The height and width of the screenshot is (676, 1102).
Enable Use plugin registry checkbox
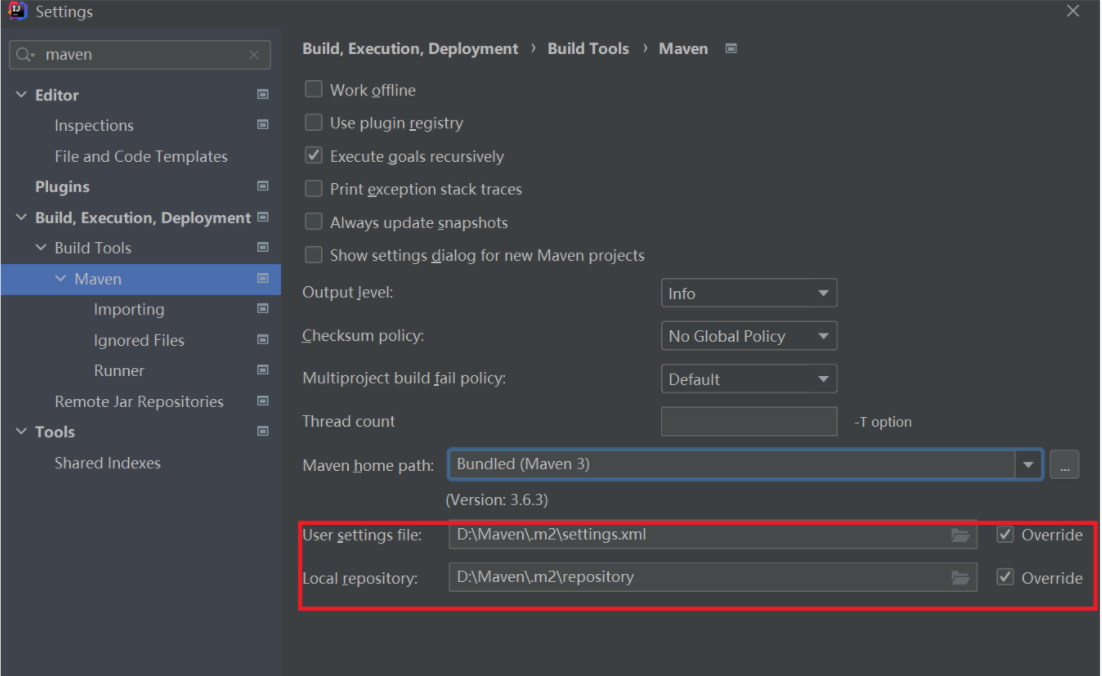coord(313,122)
